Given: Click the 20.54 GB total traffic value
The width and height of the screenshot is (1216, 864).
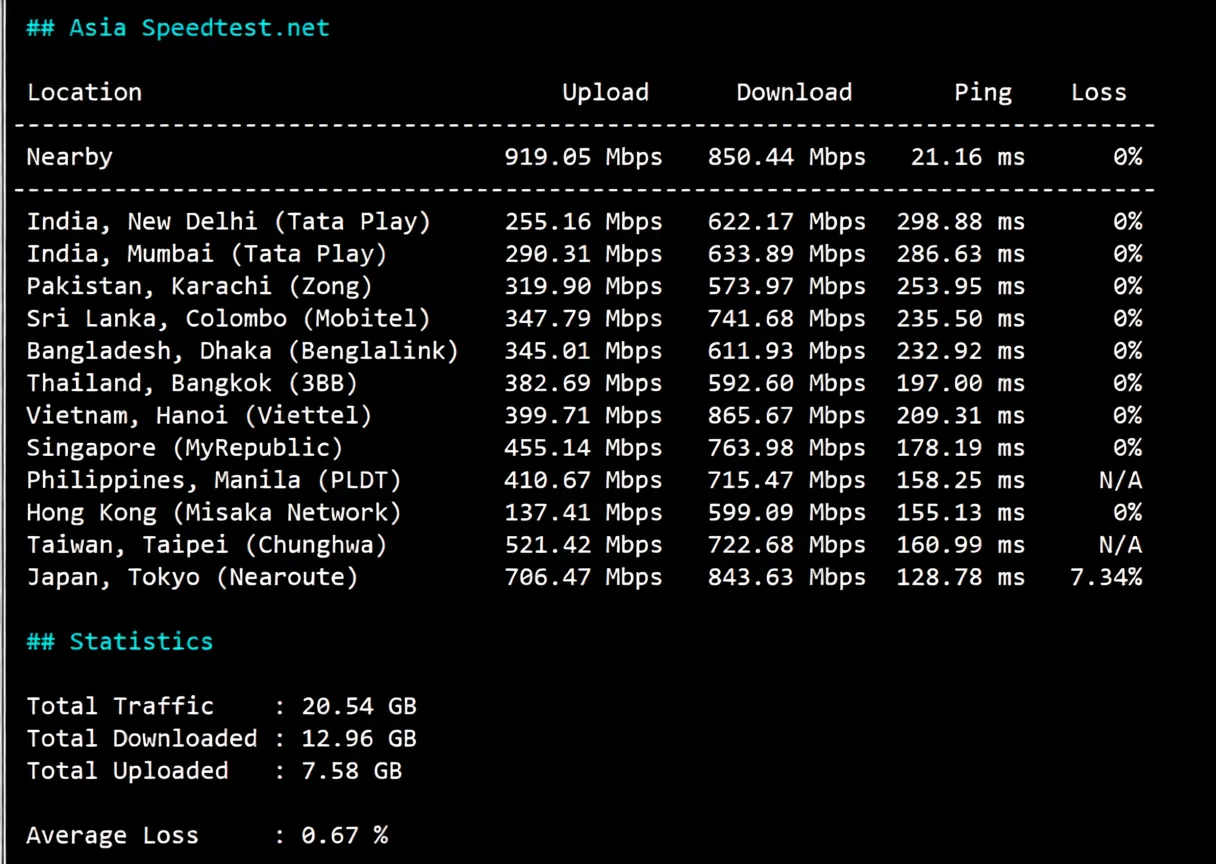Looking at the screenshot, I should (x=359, y=707).
